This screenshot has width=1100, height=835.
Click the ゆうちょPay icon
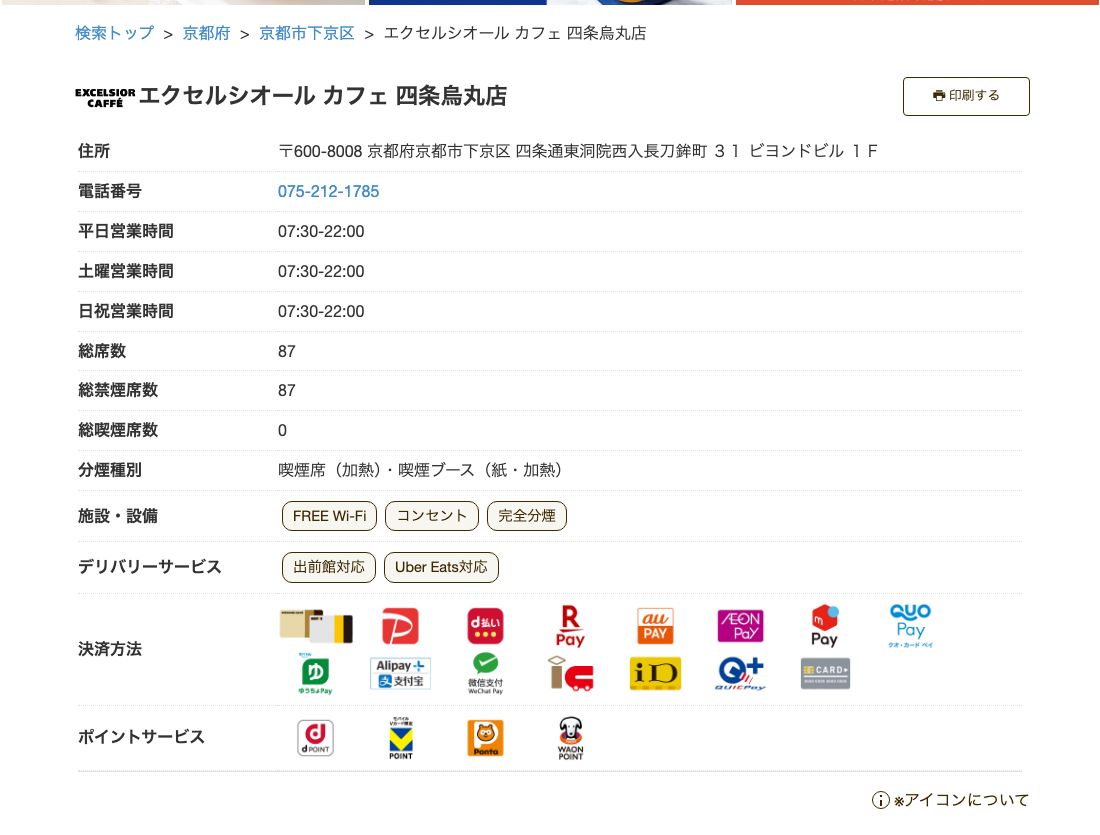(316, 674)
